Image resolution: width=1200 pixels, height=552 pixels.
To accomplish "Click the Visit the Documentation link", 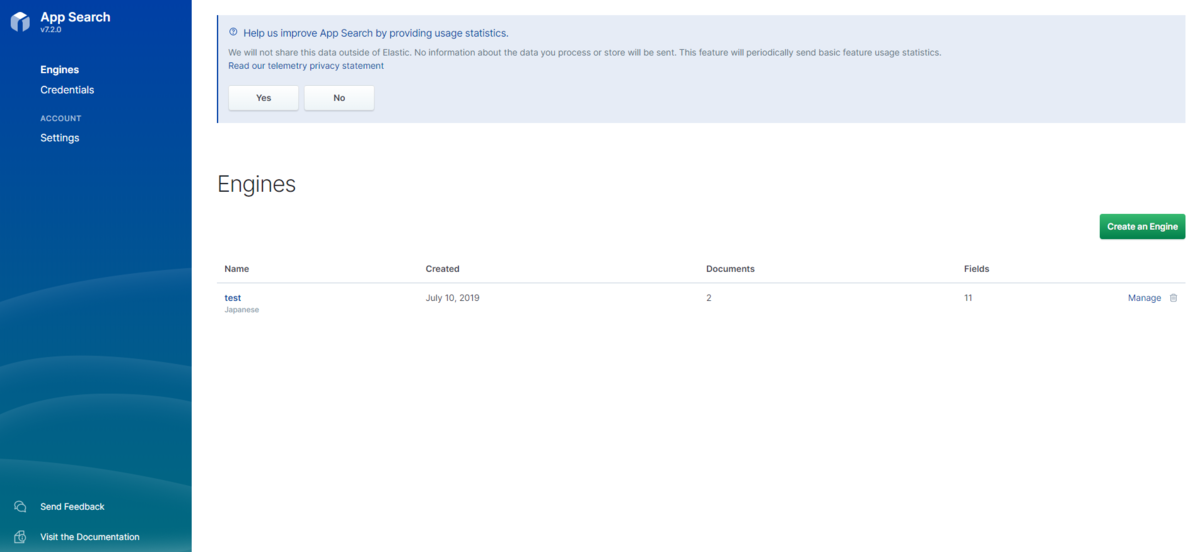I will (90, 537).
